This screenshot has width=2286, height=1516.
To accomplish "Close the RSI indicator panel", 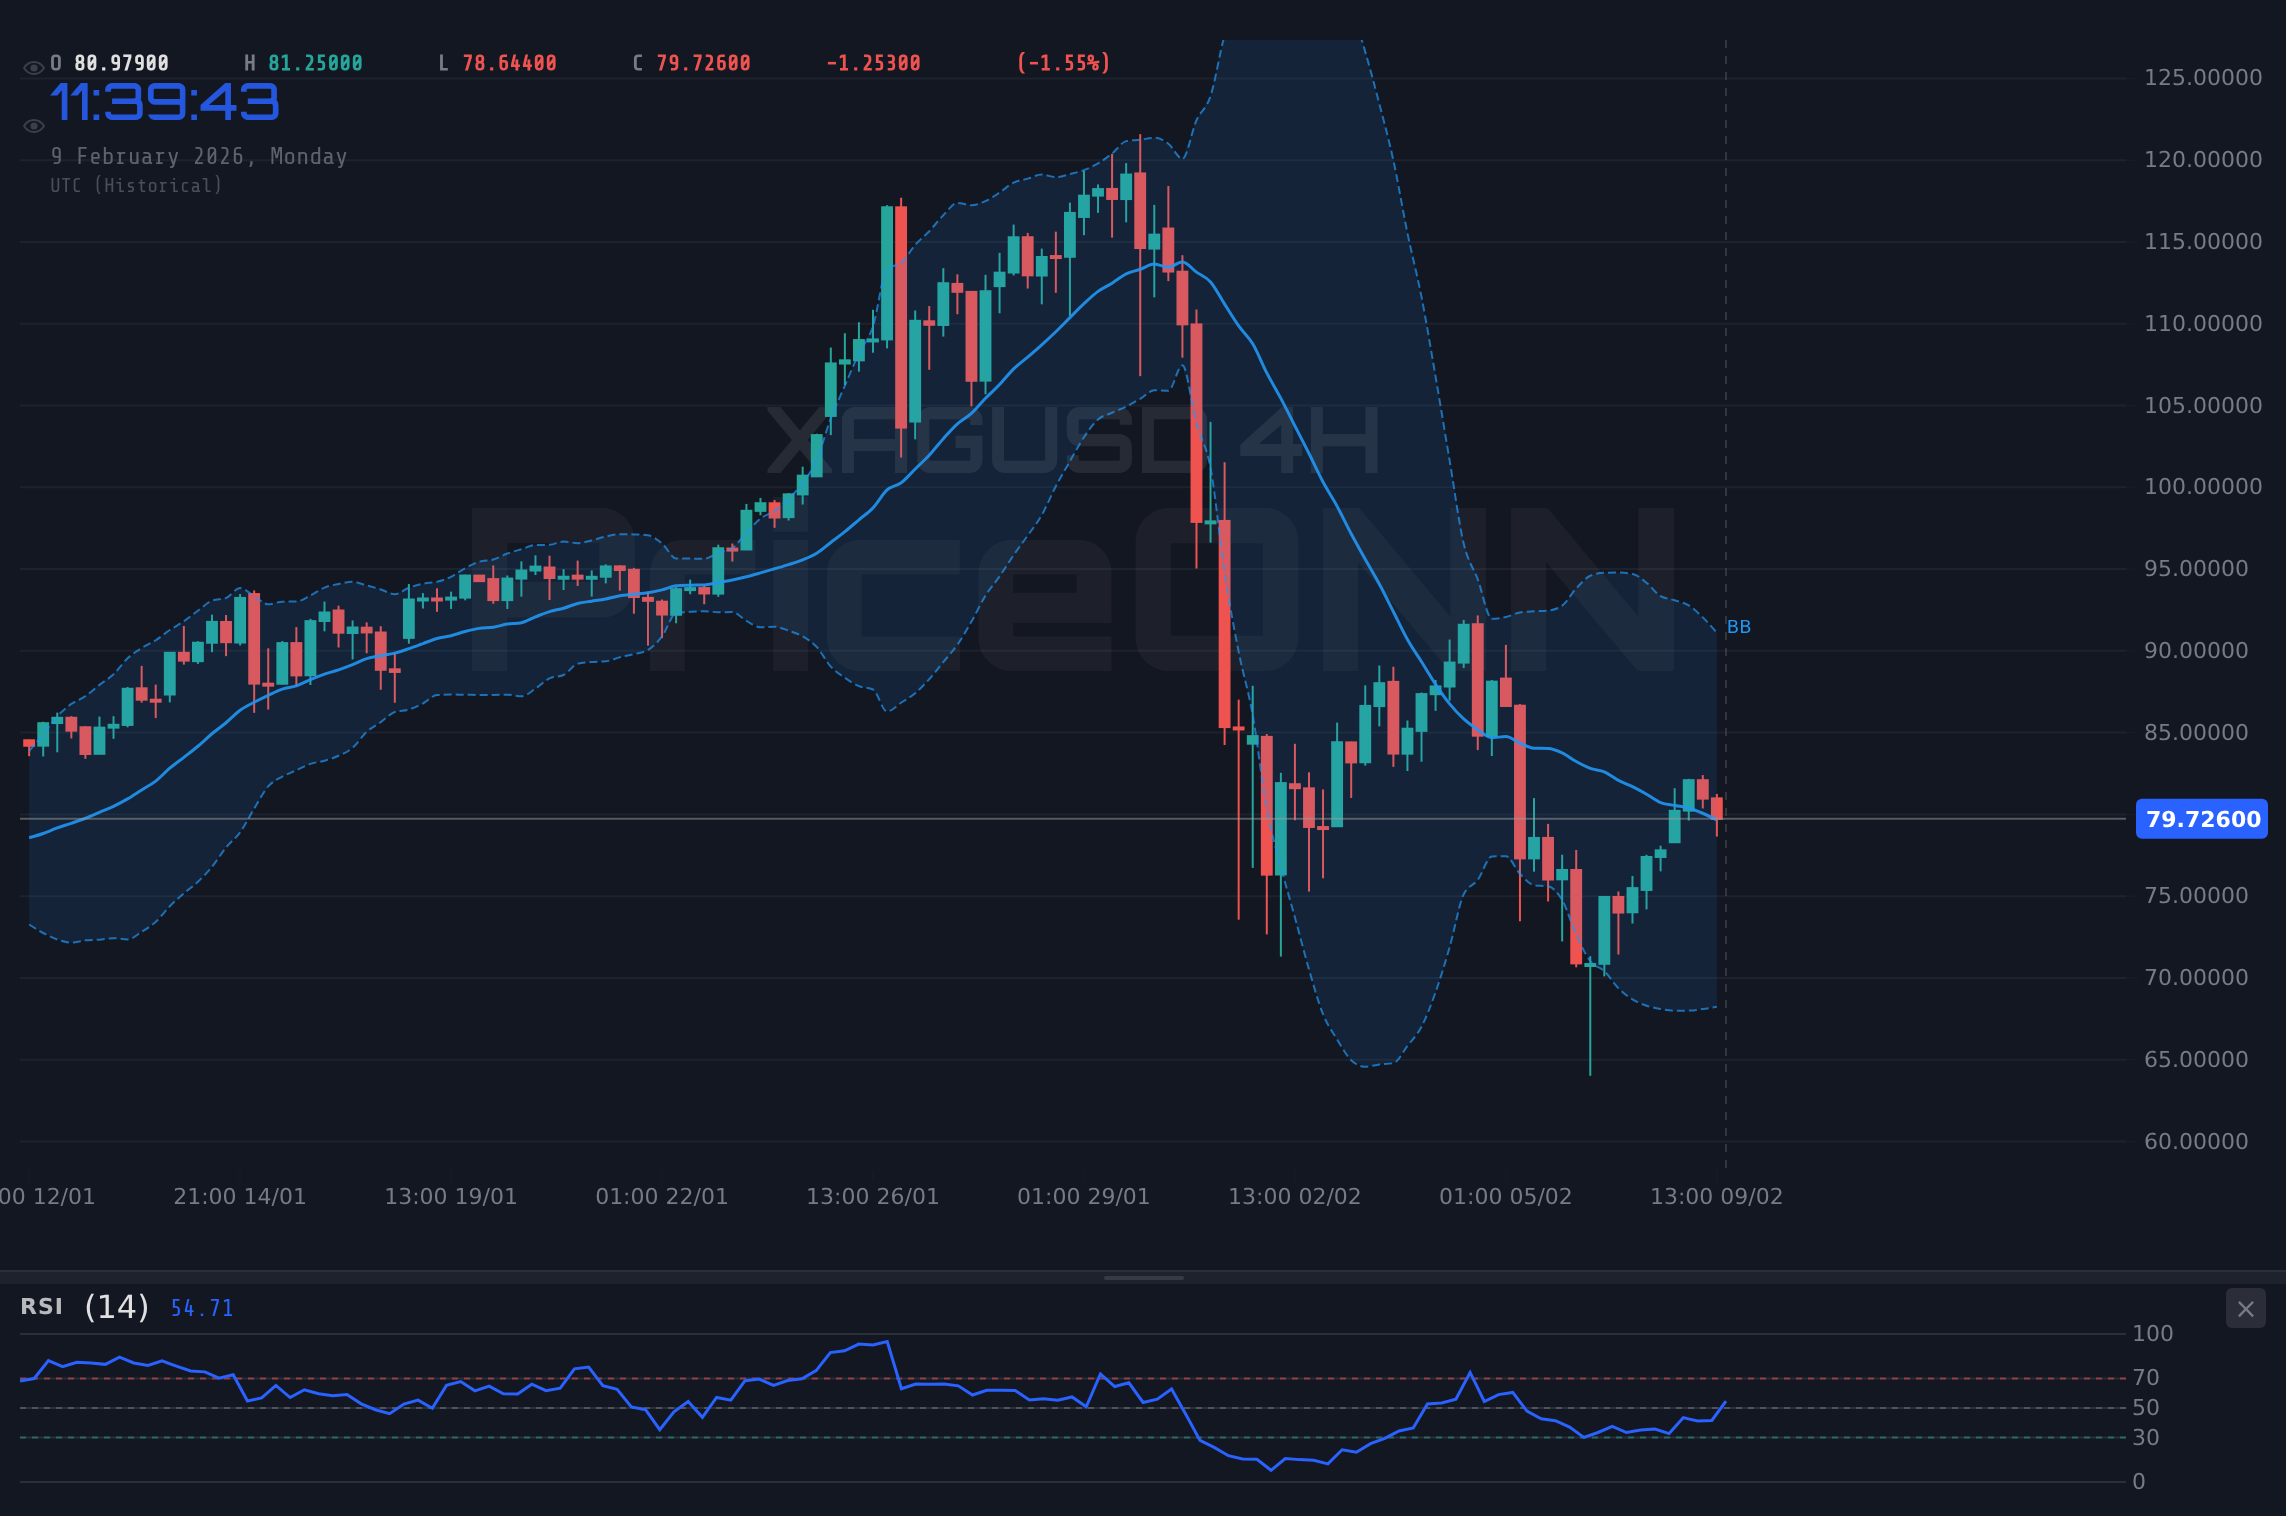I will (x=2245, y=1308).
